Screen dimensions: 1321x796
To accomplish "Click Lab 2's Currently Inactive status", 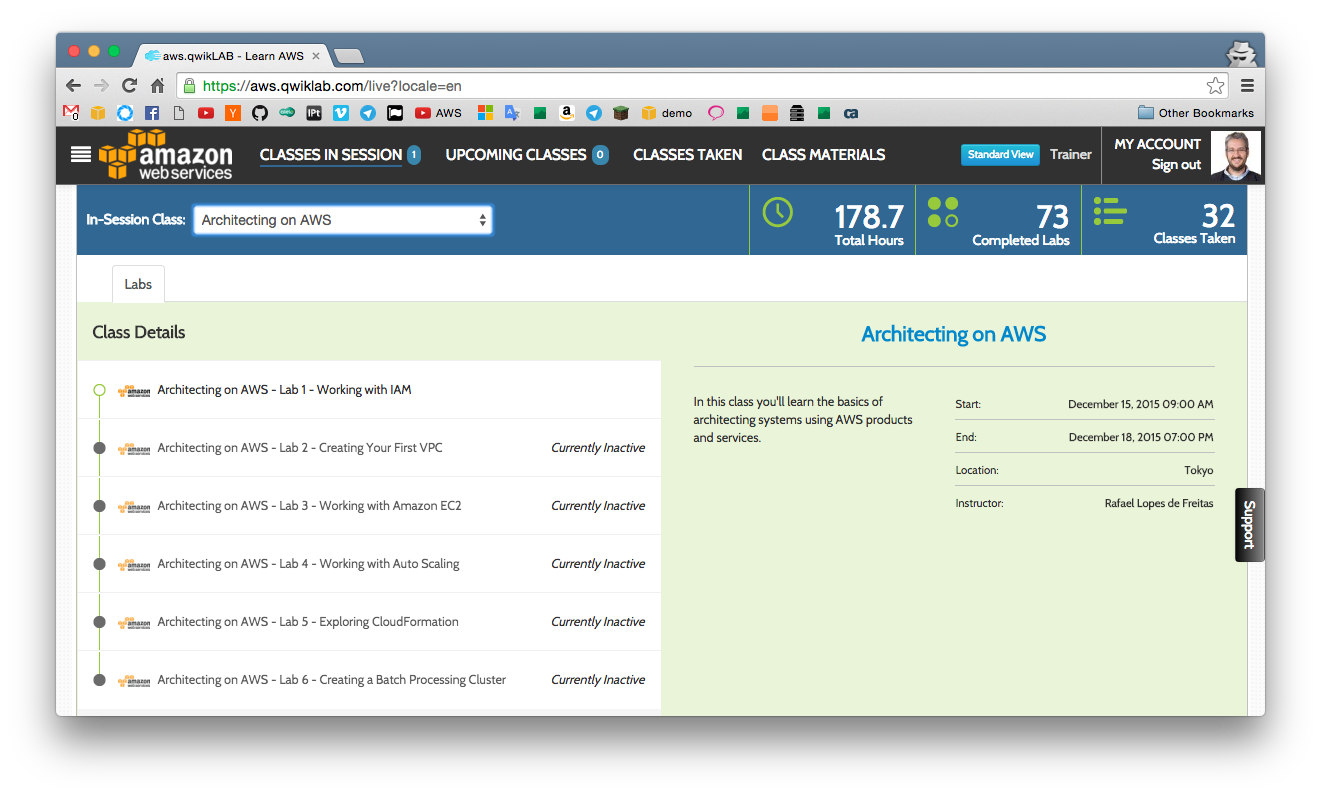I will click(x=598, y=448).
